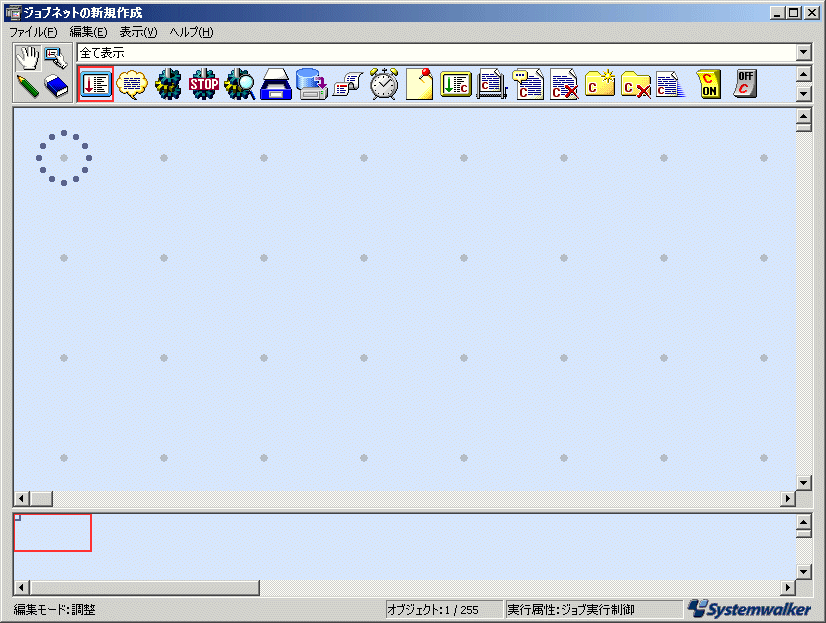Select the alarm clock wait icon
The width and height of the screenshot is (826, 623).
(384, 84)
